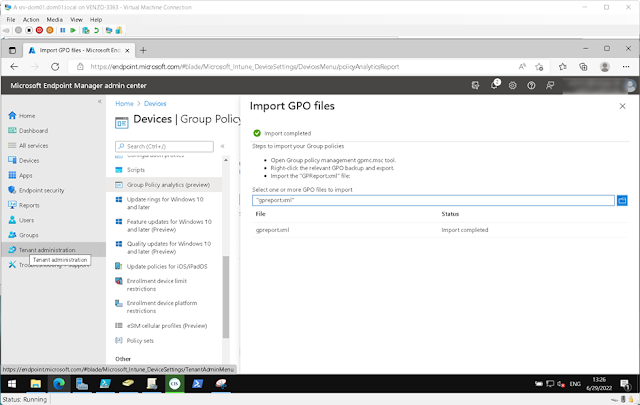The width and height of the screenshot is (640, 405).
Task: Click the VM Revert toolbar icon
Action: (x=96, y=30)
